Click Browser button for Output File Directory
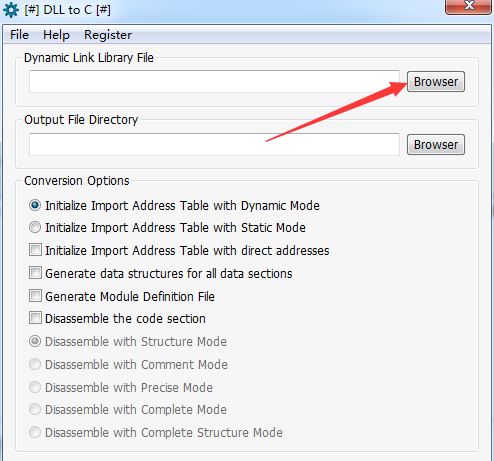 (x=436, y=144)
